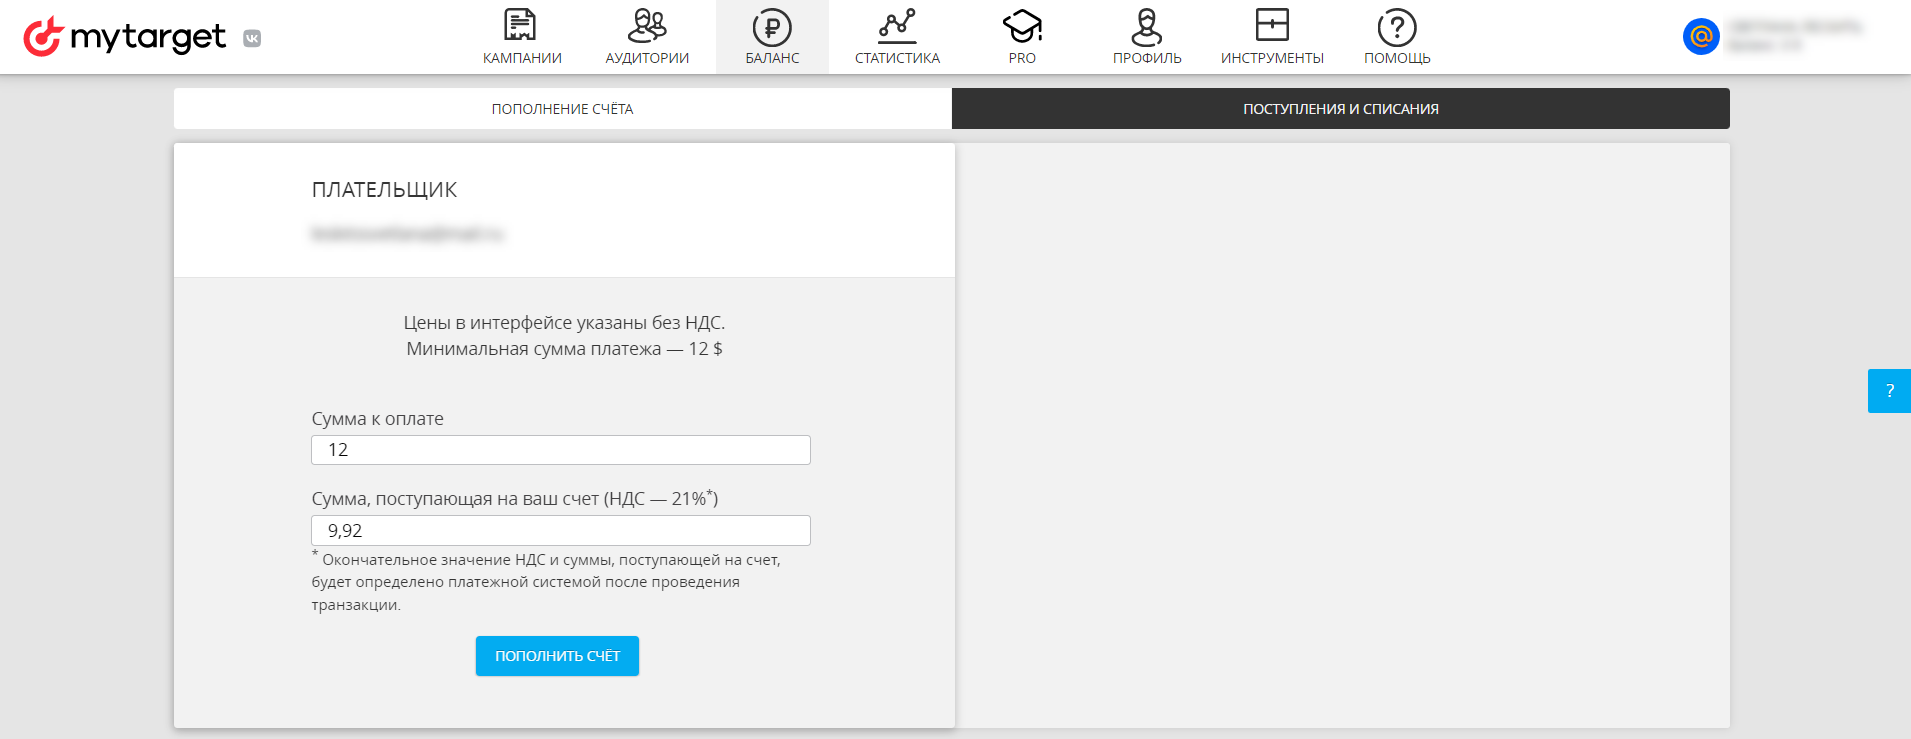This screenshot has height=739, width=1911.
Task: Click the blue @ account avatar
Action: [x=1701, y=37]
